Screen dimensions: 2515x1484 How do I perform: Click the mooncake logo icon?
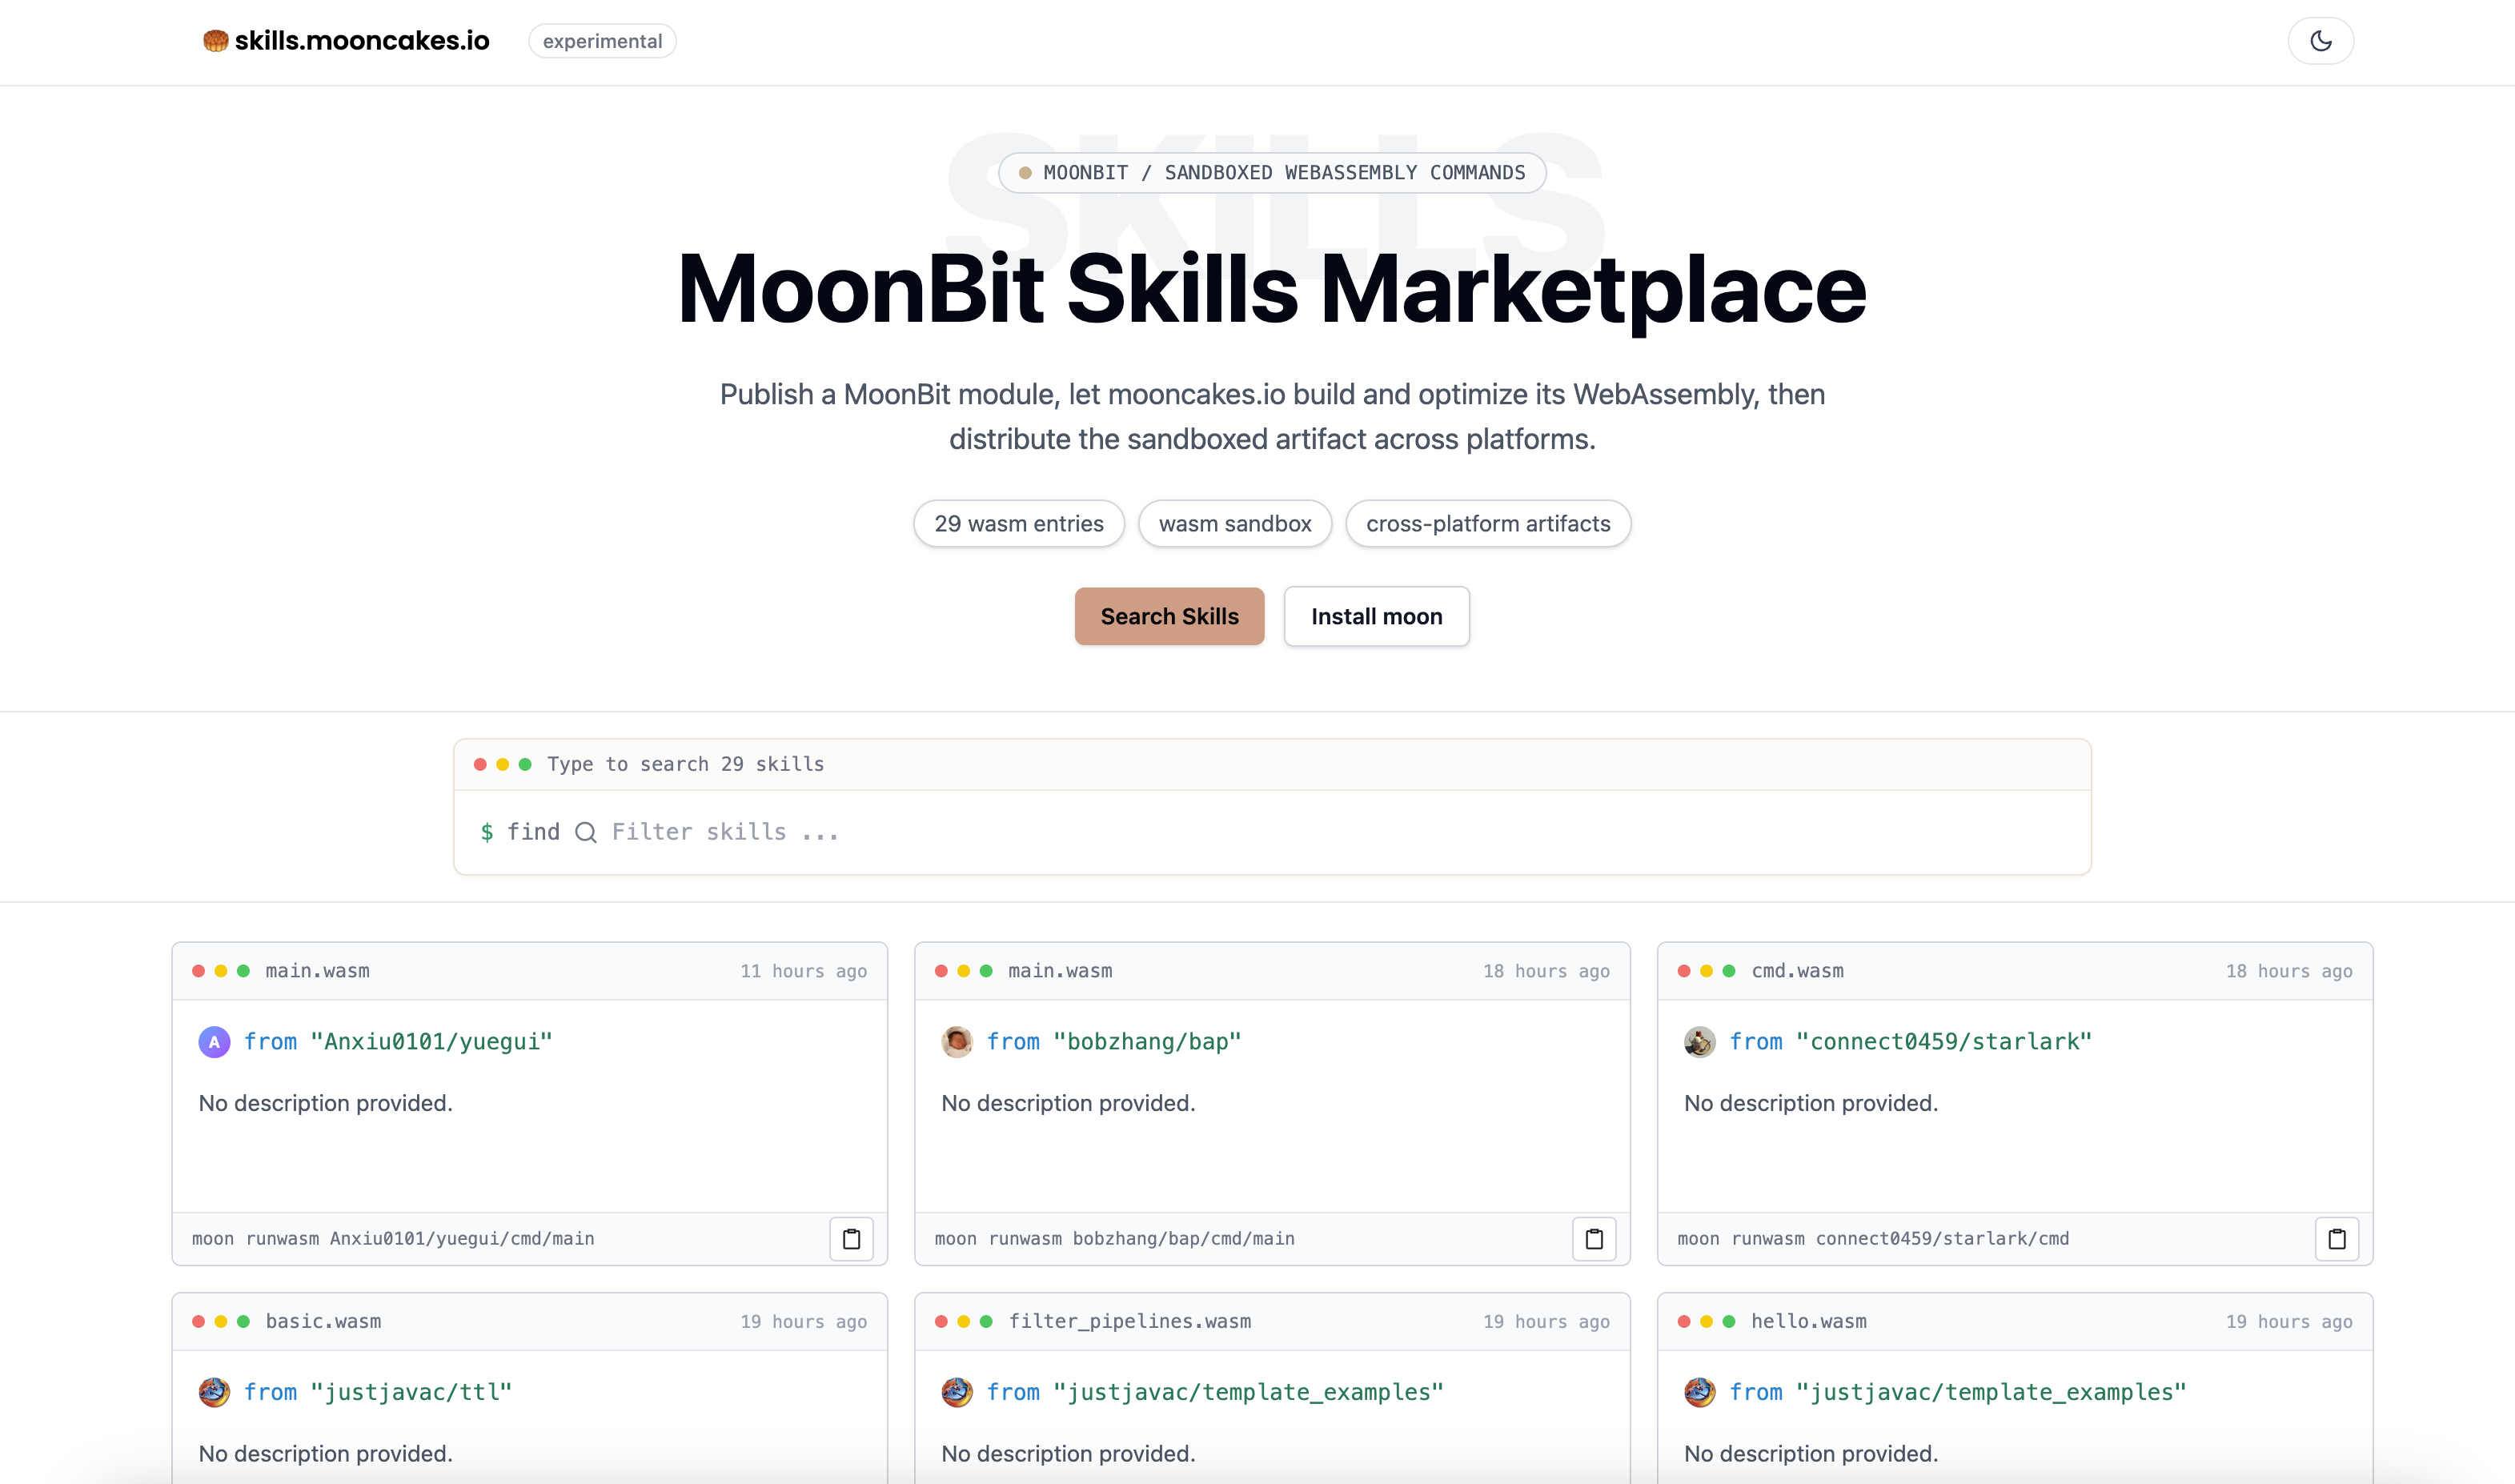(x=215, y=41)
